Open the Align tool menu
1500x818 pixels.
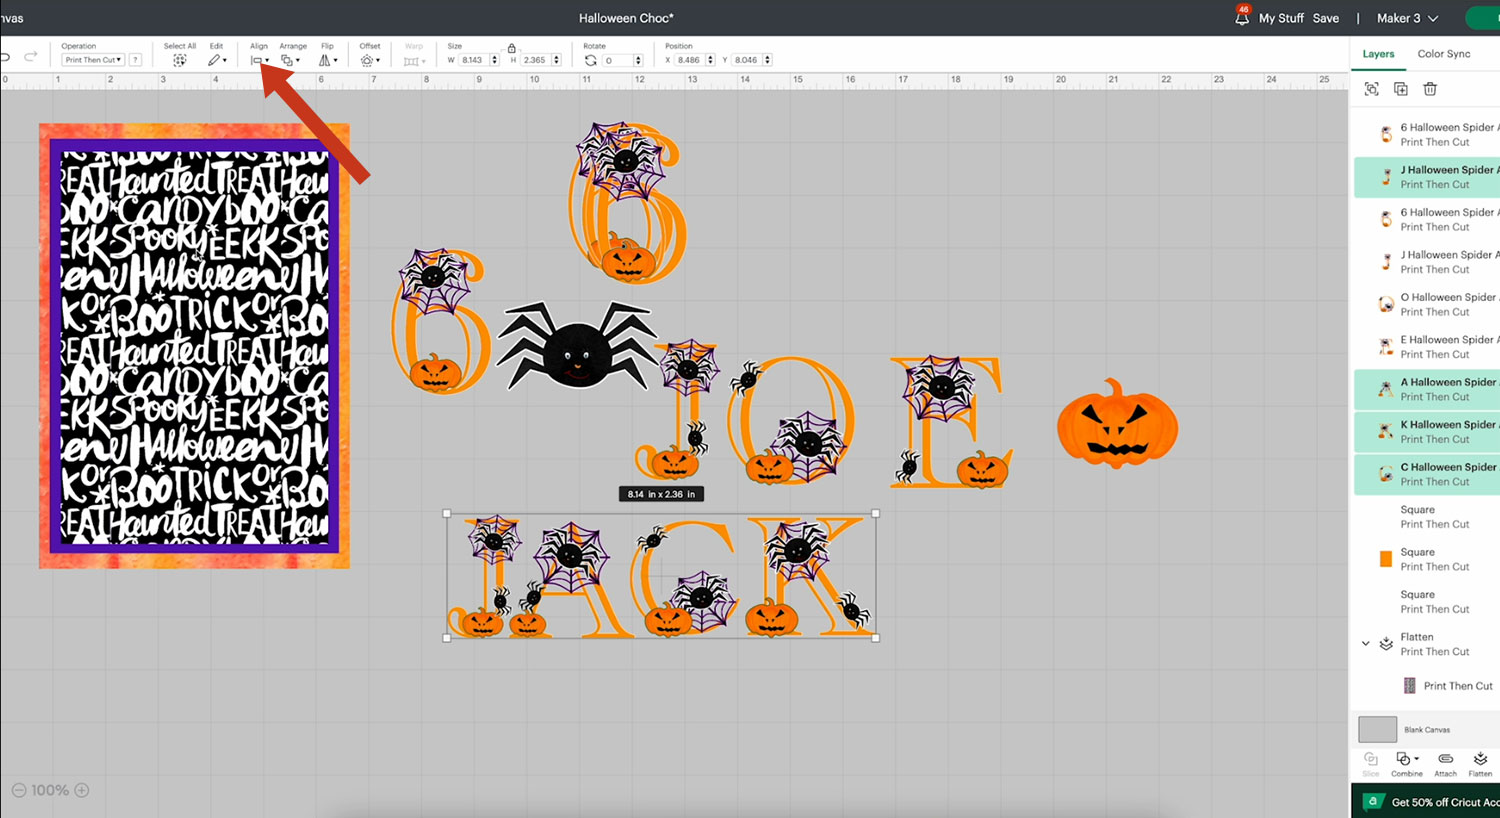259,60
